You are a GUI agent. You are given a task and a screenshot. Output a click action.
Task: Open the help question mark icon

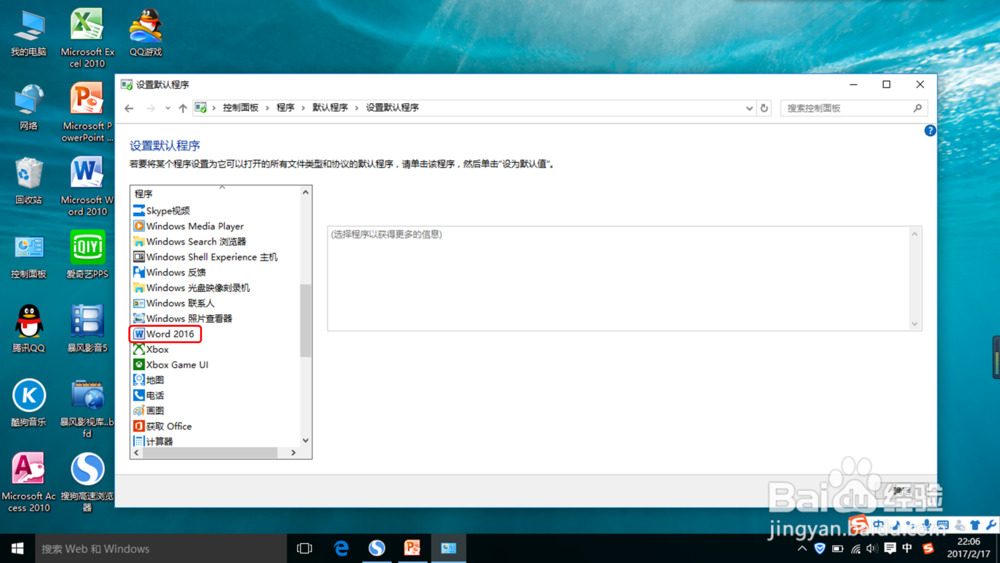click(930, 131)
